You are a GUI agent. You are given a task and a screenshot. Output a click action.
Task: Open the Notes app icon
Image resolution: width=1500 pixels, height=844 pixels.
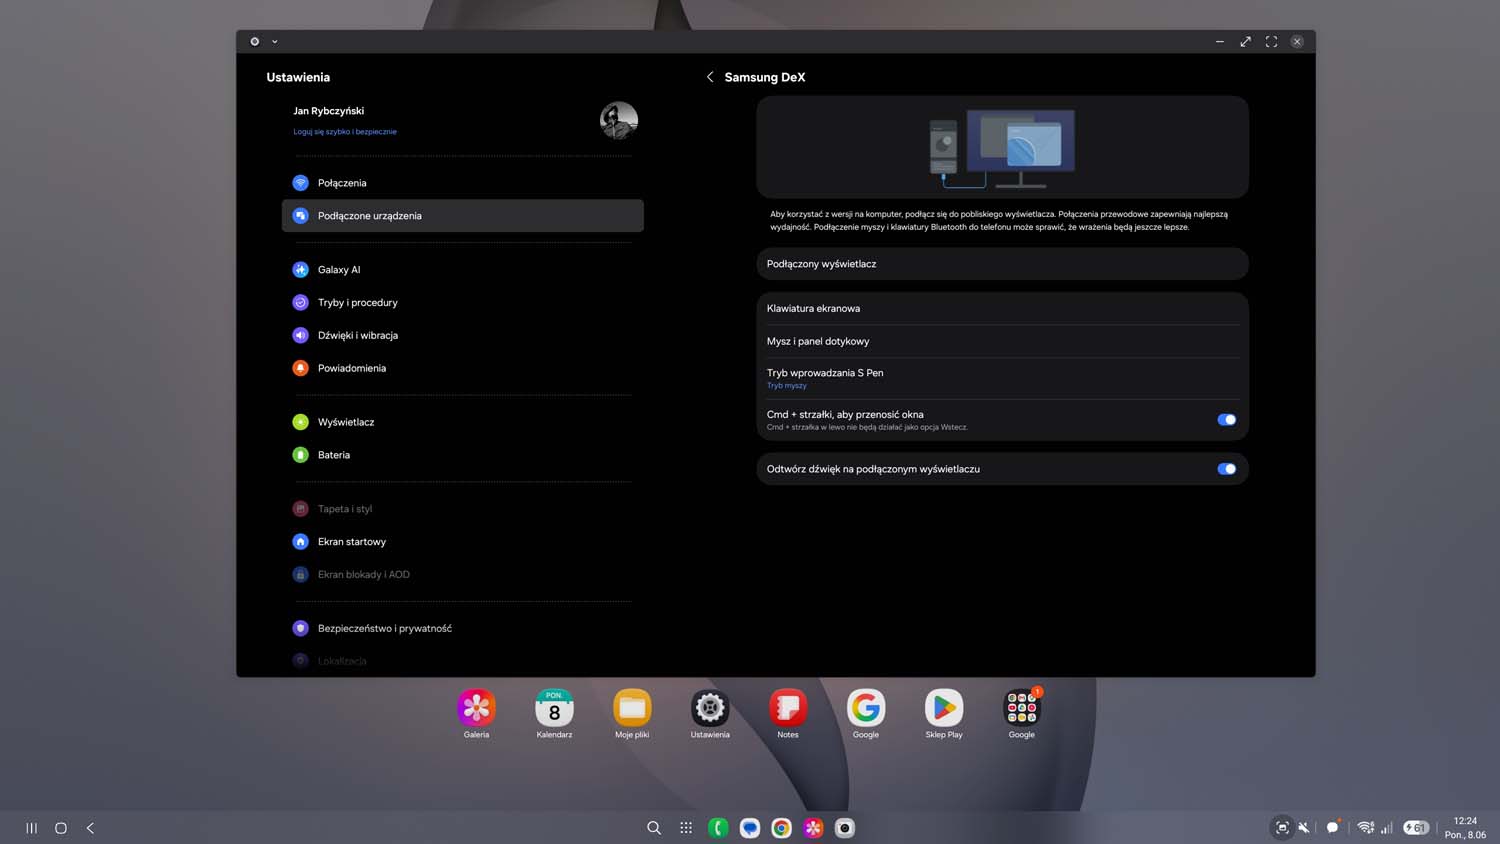point(788,708)
